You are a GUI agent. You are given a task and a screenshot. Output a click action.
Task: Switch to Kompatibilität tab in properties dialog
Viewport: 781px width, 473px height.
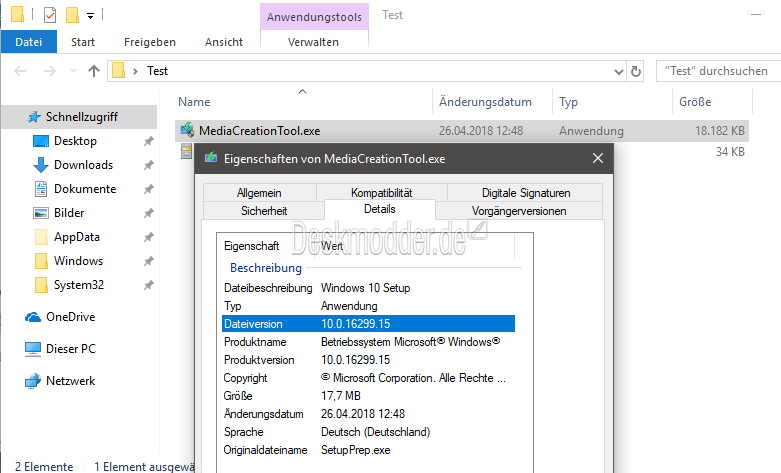pos(382,193)
